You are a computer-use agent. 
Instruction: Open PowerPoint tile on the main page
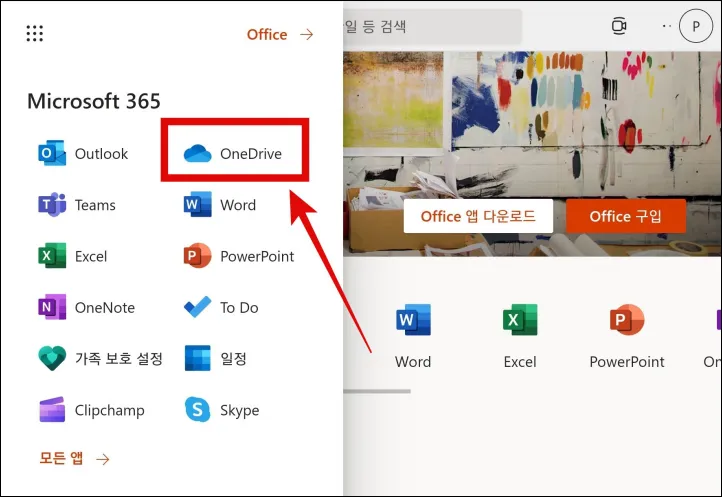pos(627,336)
